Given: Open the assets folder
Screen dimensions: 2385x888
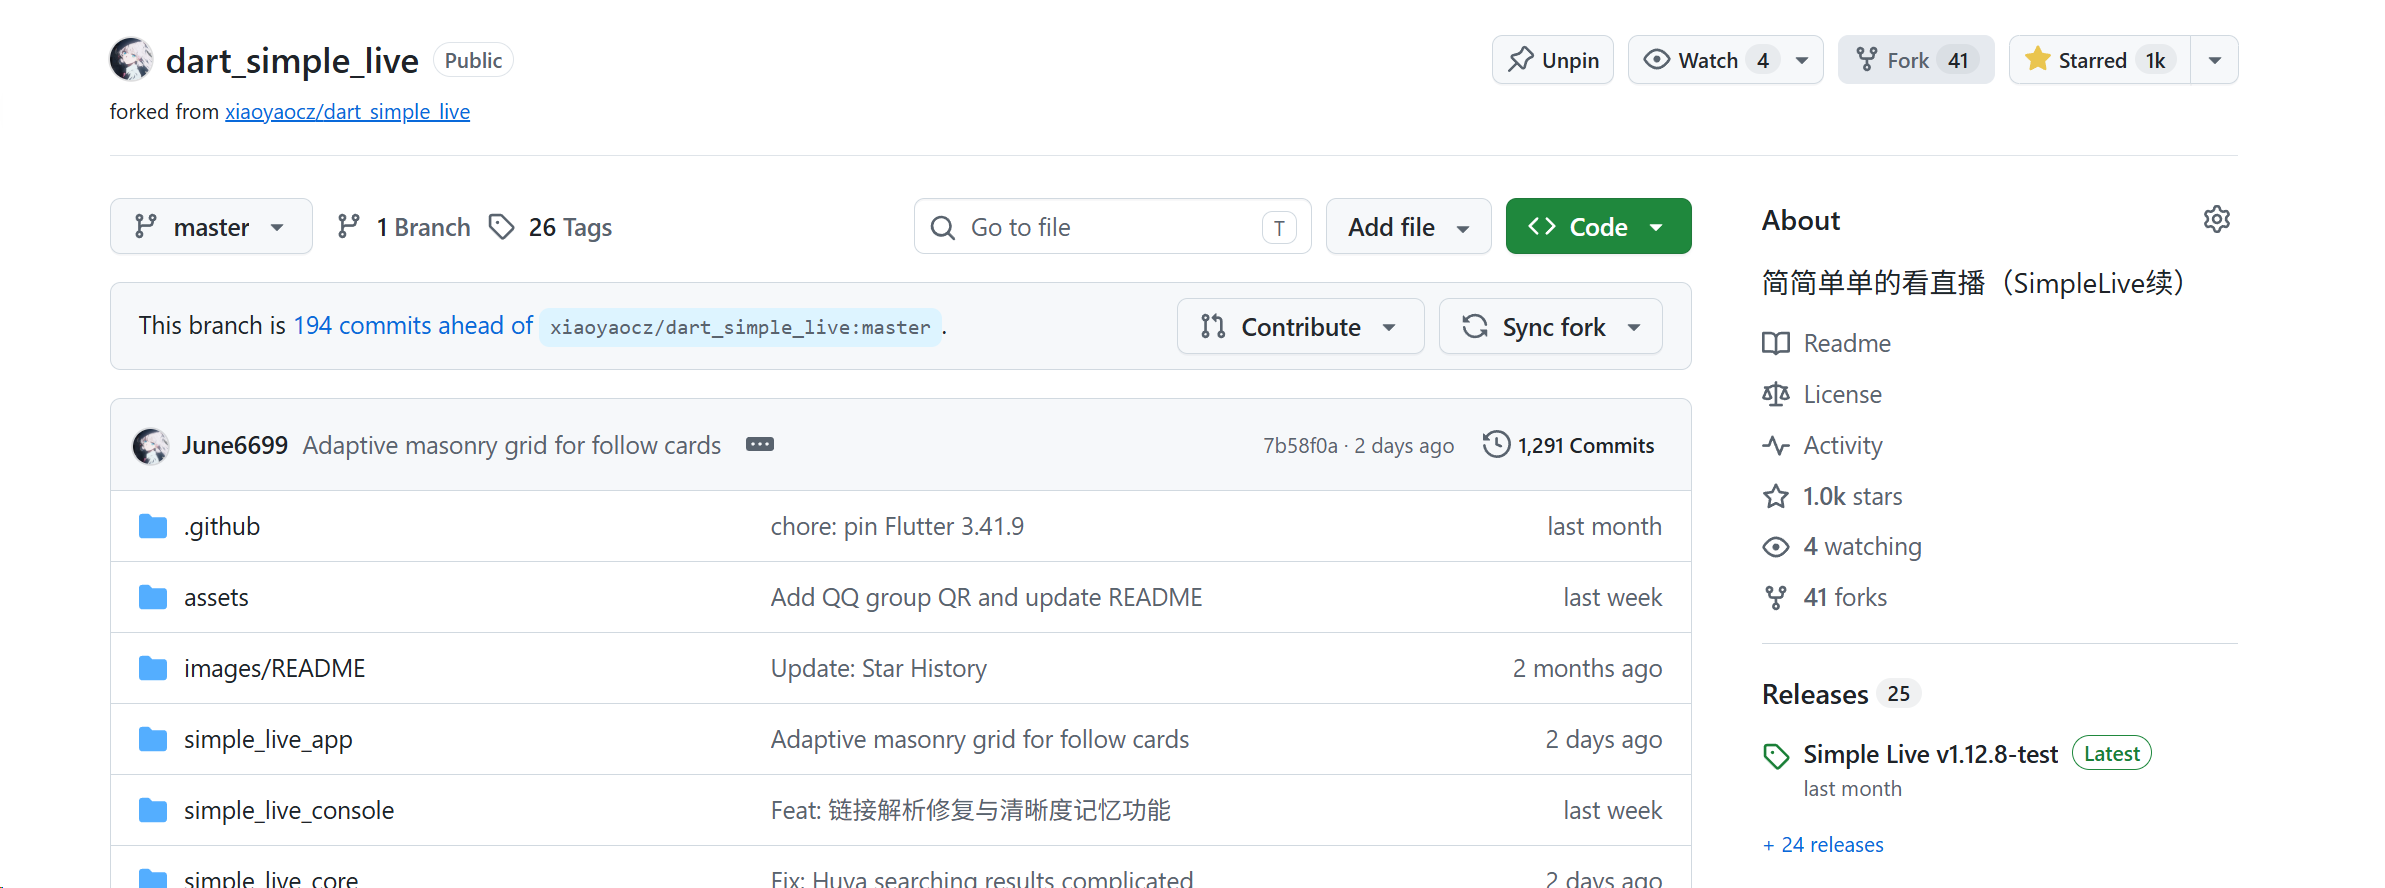Looking at the screenshot, I should point(216,597).
